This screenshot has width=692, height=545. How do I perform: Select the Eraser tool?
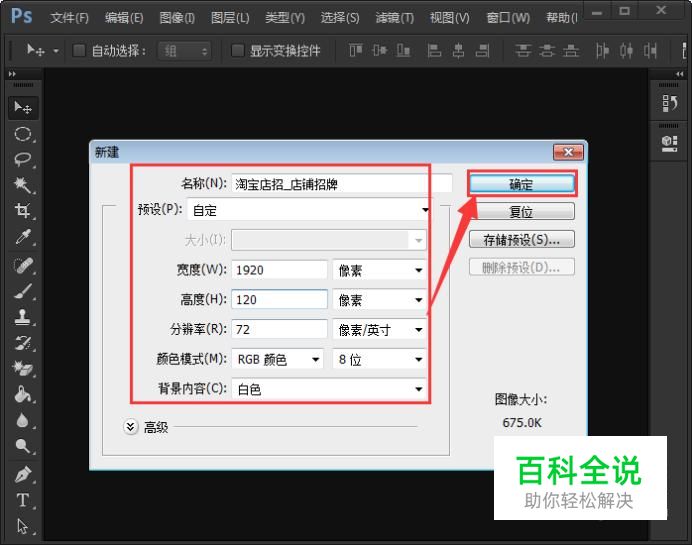pyautogui.click(x=23, y=368)
